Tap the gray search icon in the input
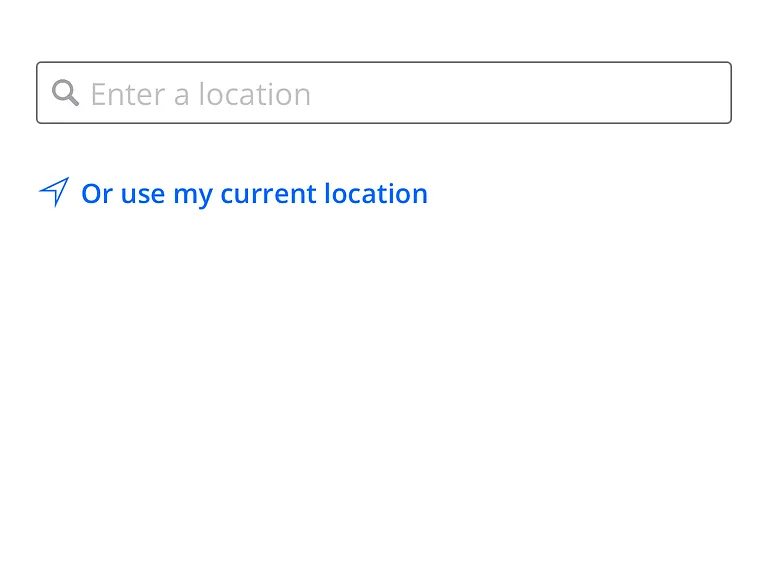 [65, 93]
